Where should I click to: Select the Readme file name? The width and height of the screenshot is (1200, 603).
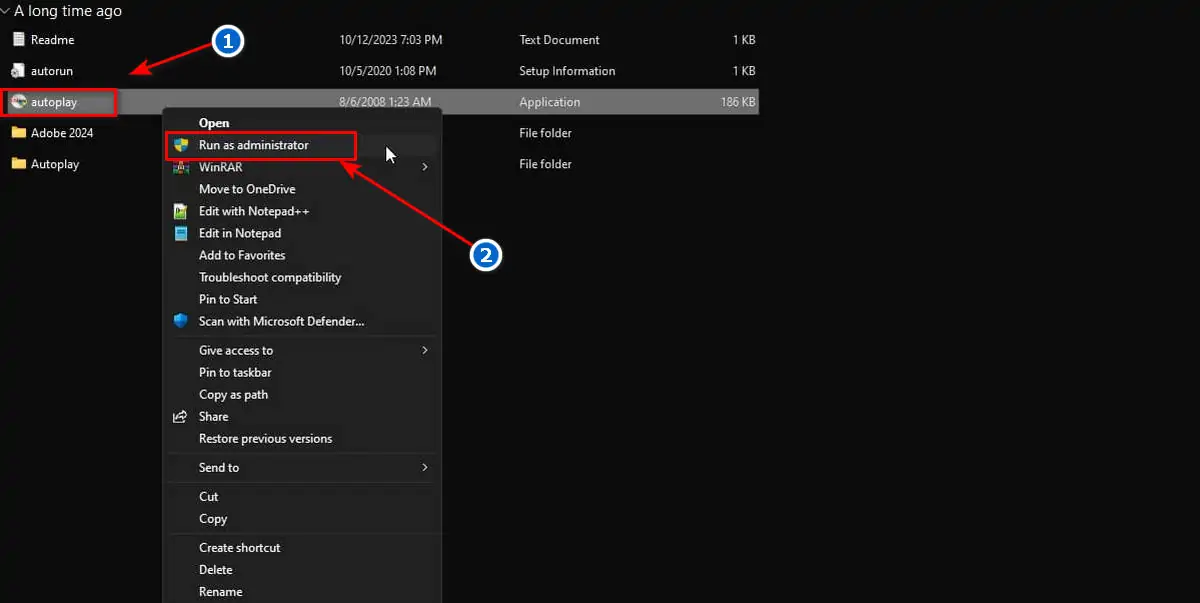coord(52,40)
